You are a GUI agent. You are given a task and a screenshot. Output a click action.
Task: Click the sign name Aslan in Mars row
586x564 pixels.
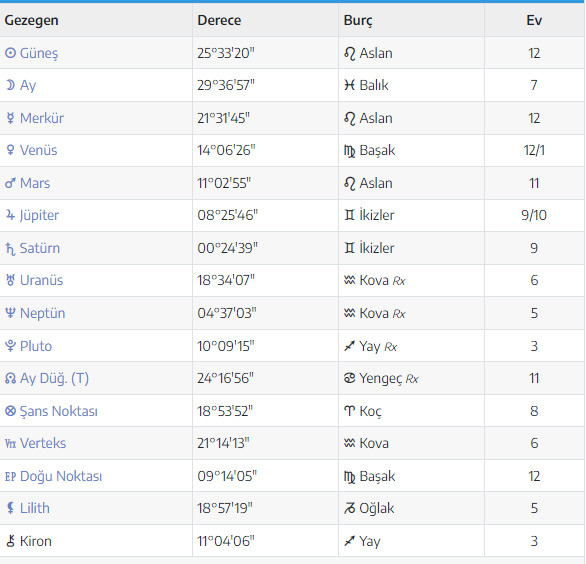(x=376, y=183)
